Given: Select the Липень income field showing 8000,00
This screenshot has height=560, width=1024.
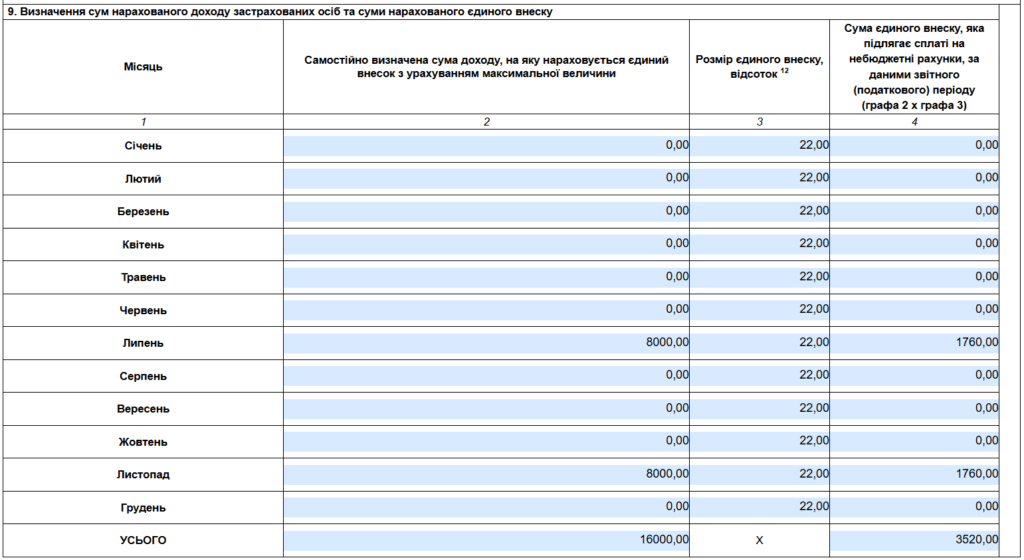Looking at the screenshot, I should [x=486, y=342].
